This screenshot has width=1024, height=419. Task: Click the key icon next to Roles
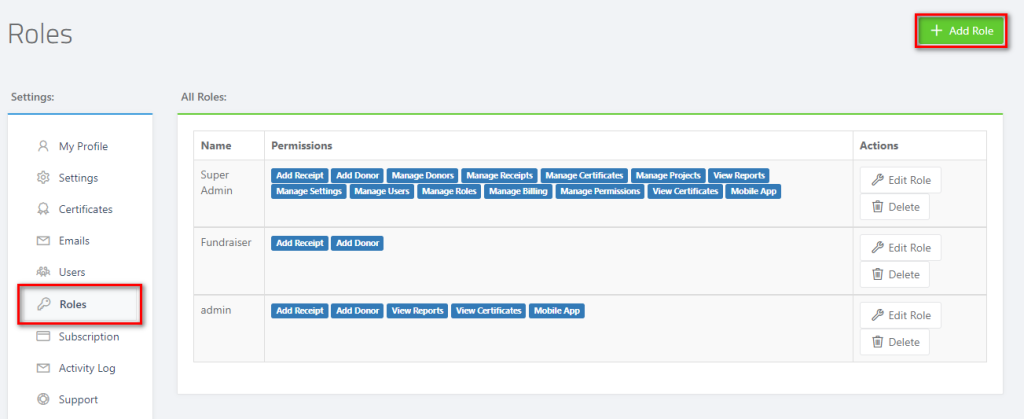point(44,304)
